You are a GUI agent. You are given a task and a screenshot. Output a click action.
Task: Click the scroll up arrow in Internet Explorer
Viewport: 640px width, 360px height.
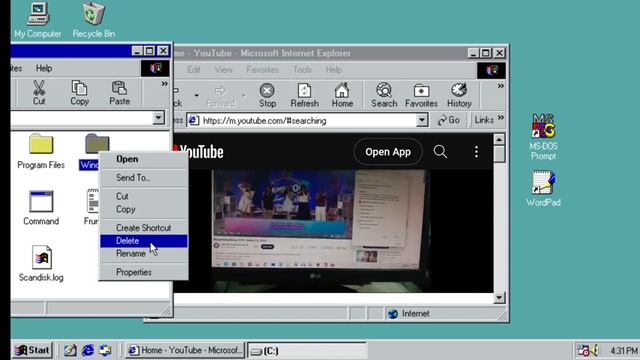pos(499,140)
